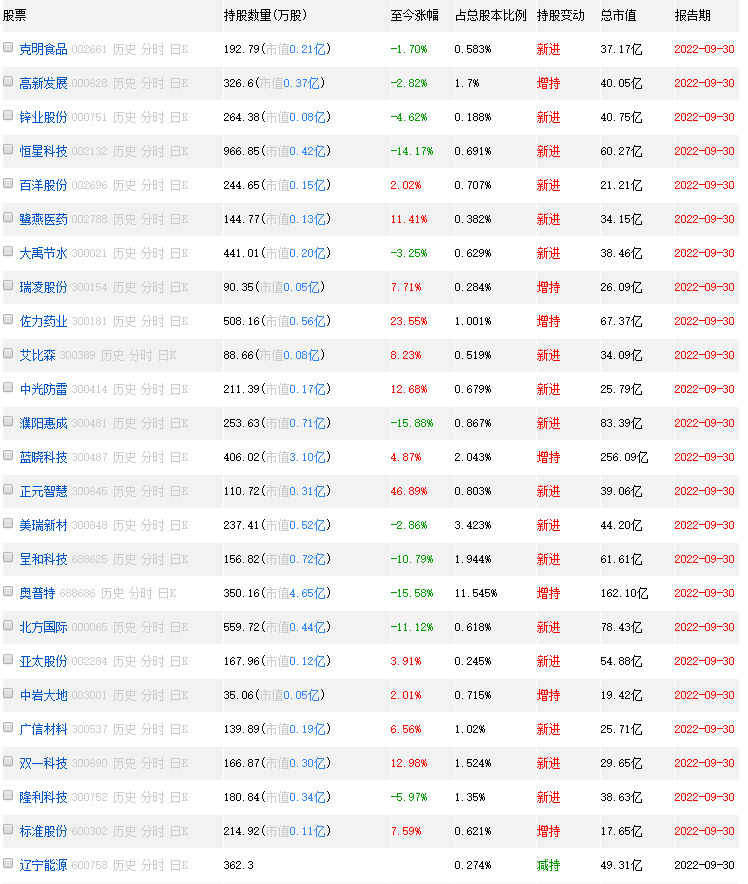This screenshot has width=748, height=884.
Task: Open stock link 骆驼医药 row 002788
Action: (43, 219)
